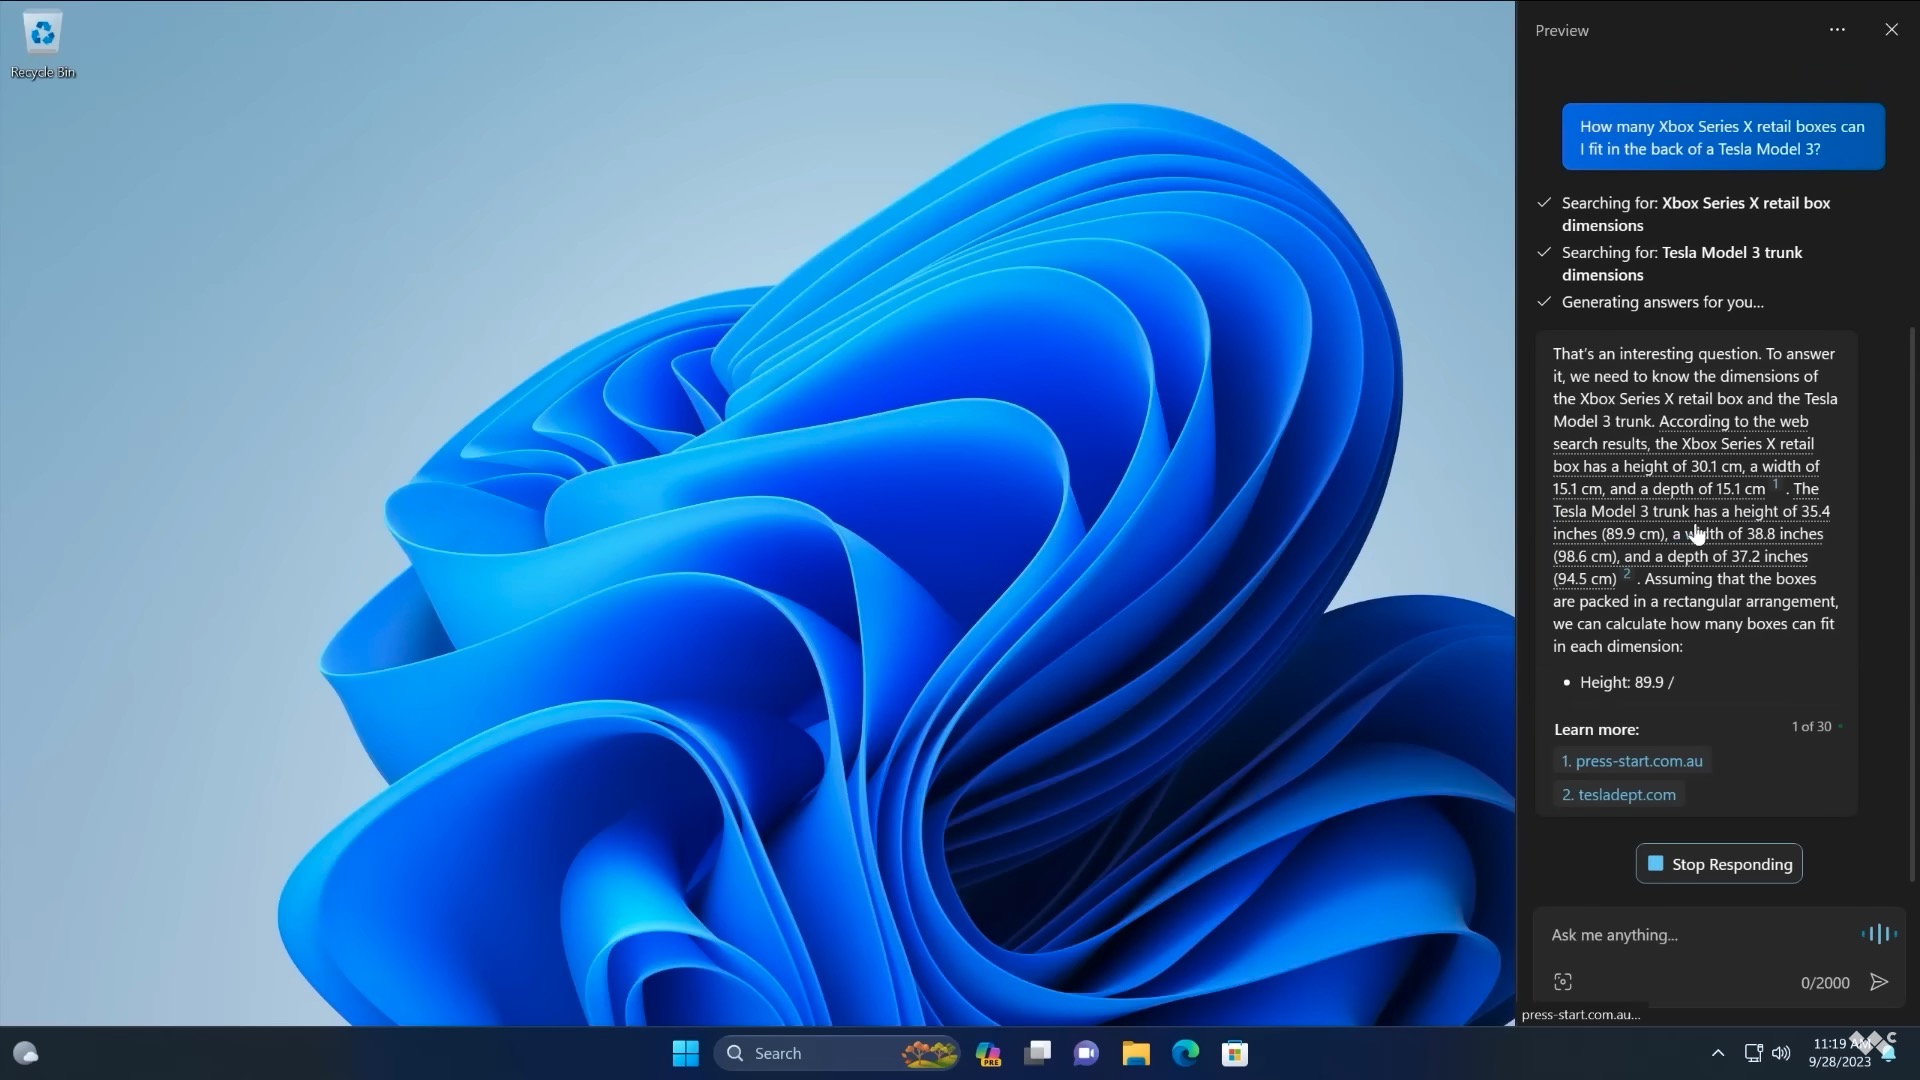Stop the response with Stop Responding
Viewport: 1920px width, 1080px height.
click(1719, 864)
